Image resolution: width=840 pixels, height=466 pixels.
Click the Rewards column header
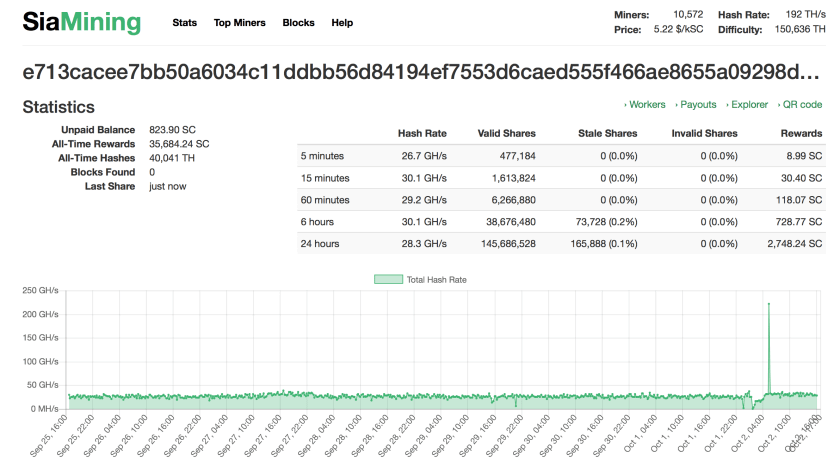pyautogui.click(x=801, y=134)
